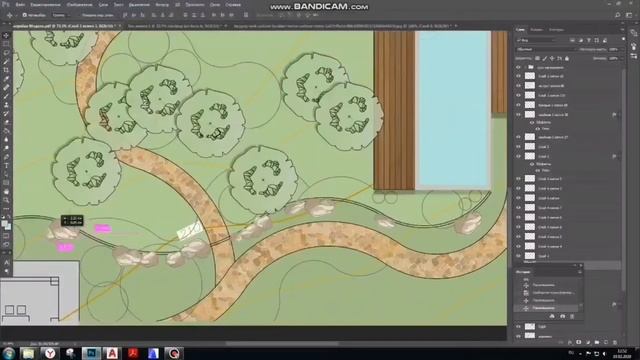The image size is (640, 360).
Task: Open the blend mode dropdown
Action: click(x=545, y=49)
